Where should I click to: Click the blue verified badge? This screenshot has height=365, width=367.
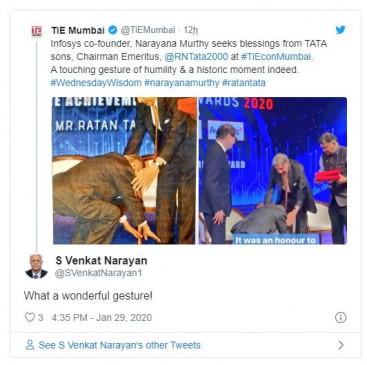[113, 30]
